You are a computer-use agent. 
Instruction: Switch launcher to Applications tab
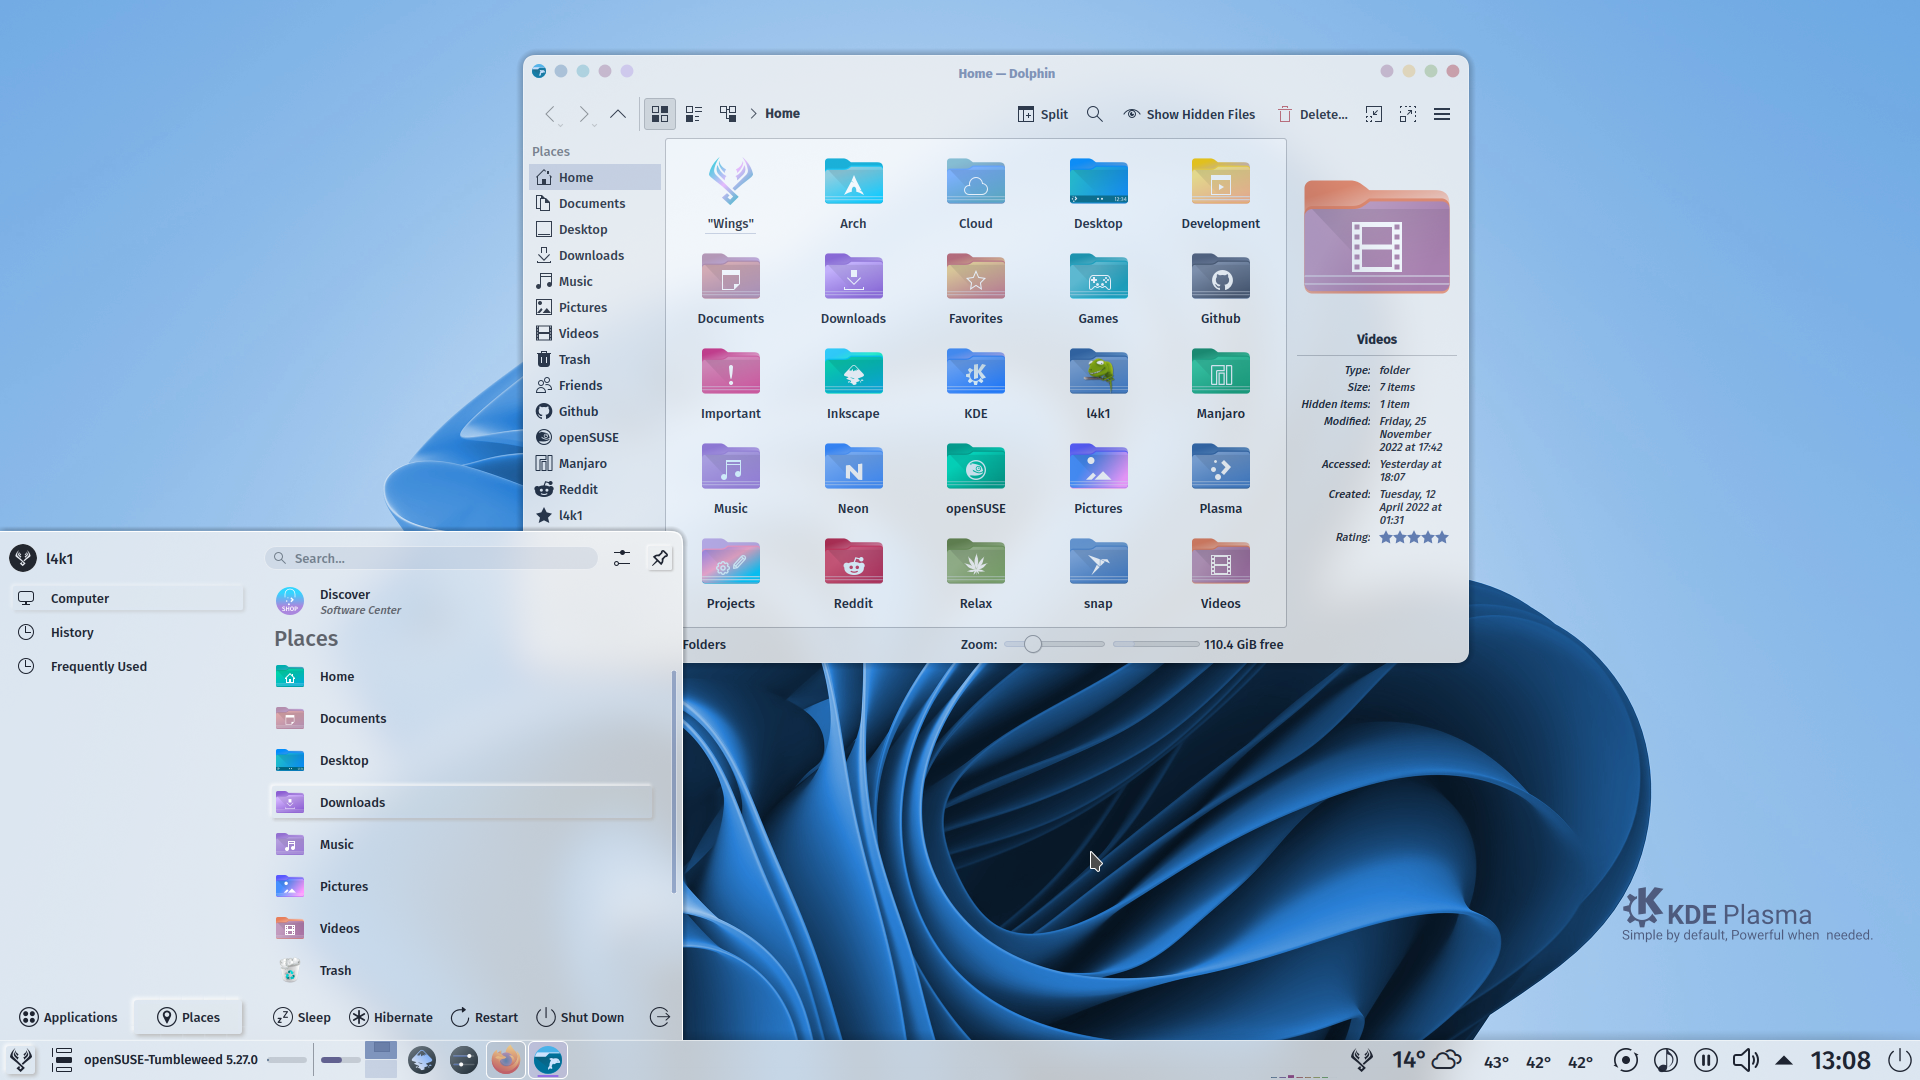[x=68, y=1017]
